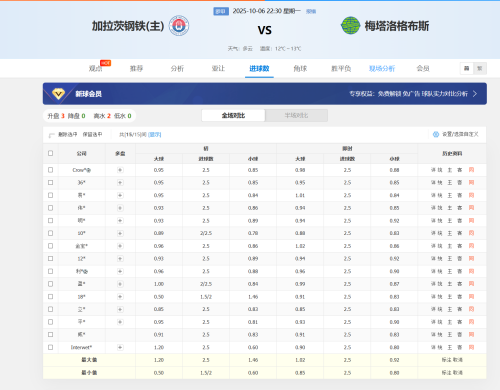
Task: Click 主 history link in the Crow* row
Action: pyautogui.click(x=450, y=170)
